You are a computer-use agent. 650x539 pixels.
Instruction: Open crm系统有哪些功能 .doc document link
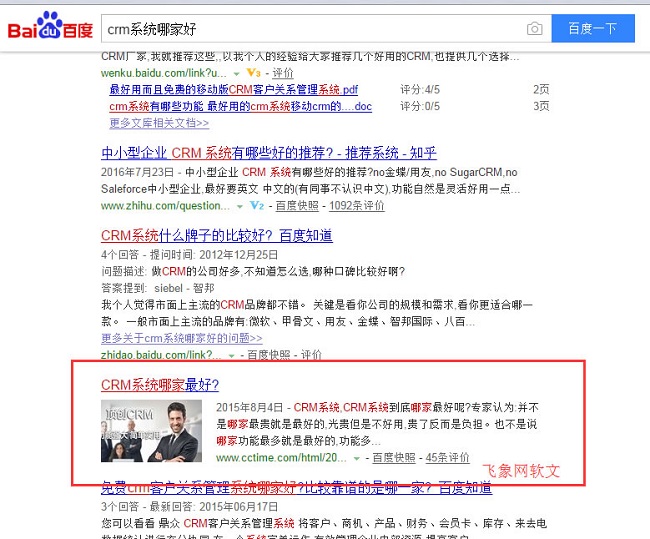click(240, 107)
